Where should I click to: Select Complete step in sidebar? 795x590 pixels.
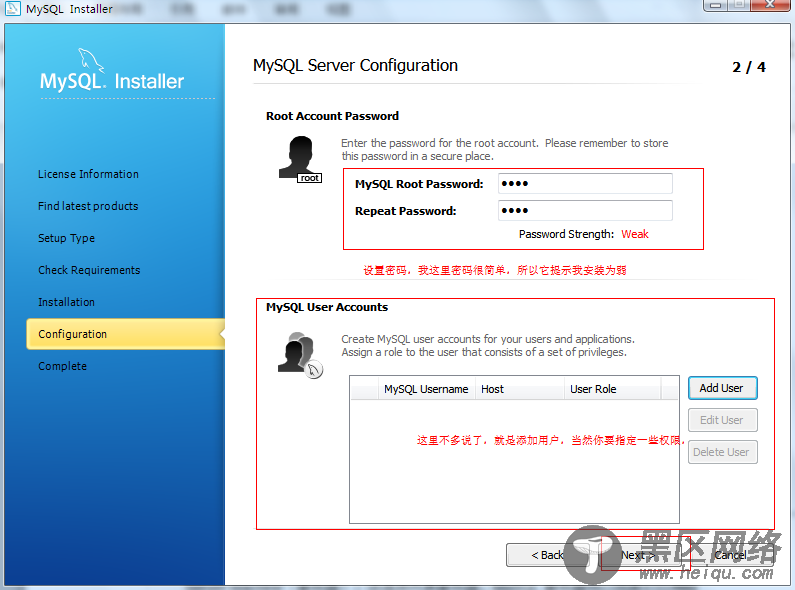click(62, 365)
